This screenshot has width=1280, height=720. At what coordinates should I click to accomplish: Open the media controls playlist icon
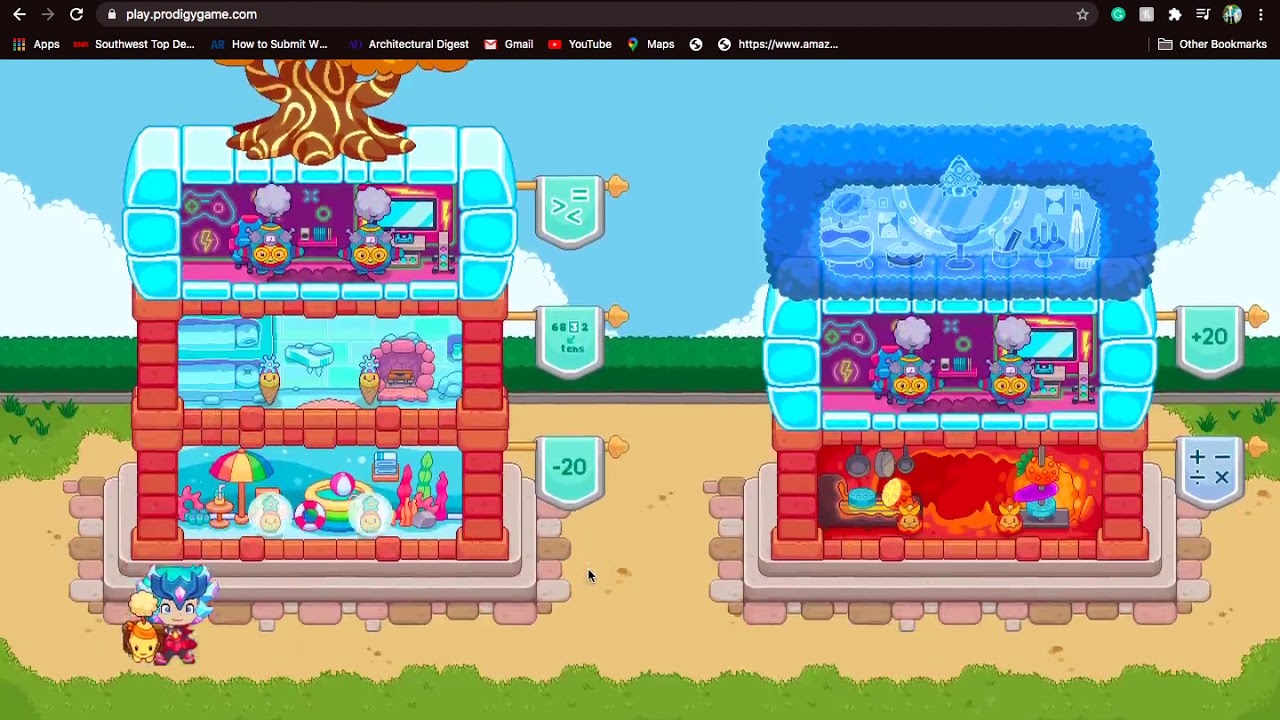[1203, 14]
